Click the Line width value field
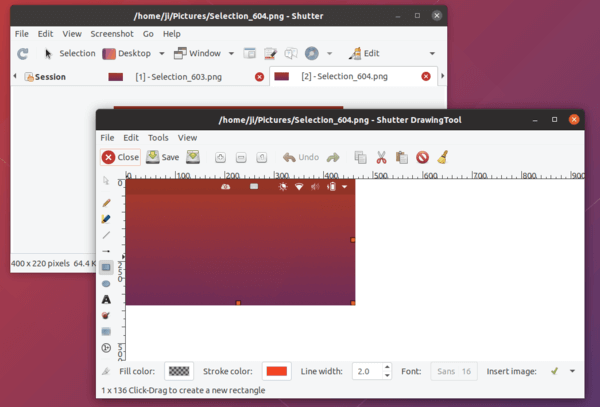600x407 pixels. [x=368, y=371]
